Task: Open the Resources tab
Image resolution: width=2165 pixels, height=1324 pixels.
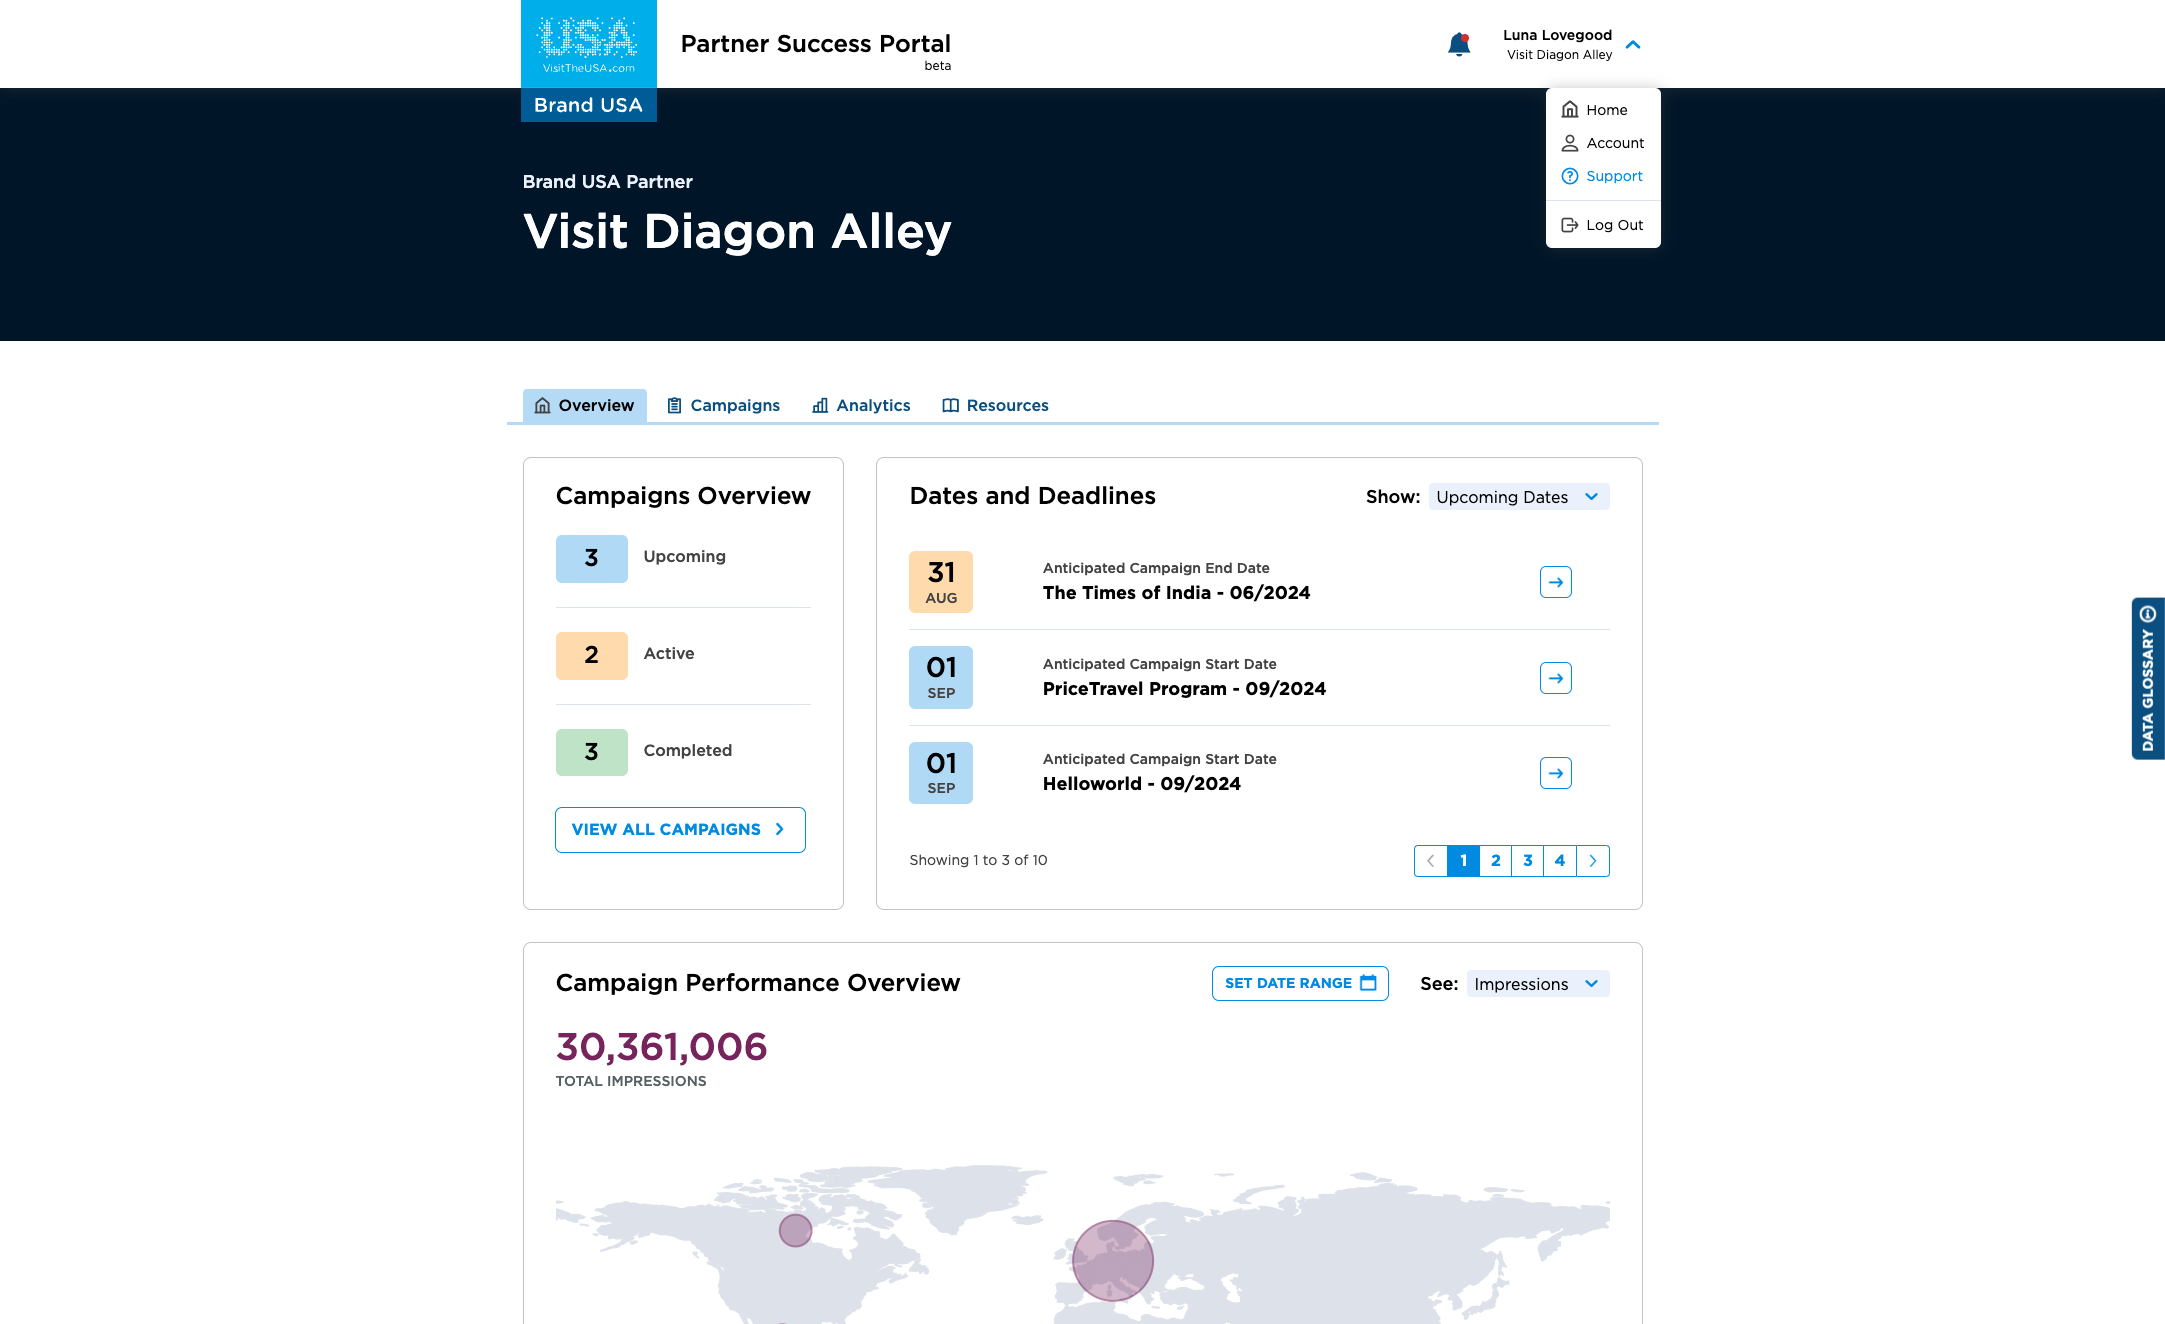Action: point(995,405)
